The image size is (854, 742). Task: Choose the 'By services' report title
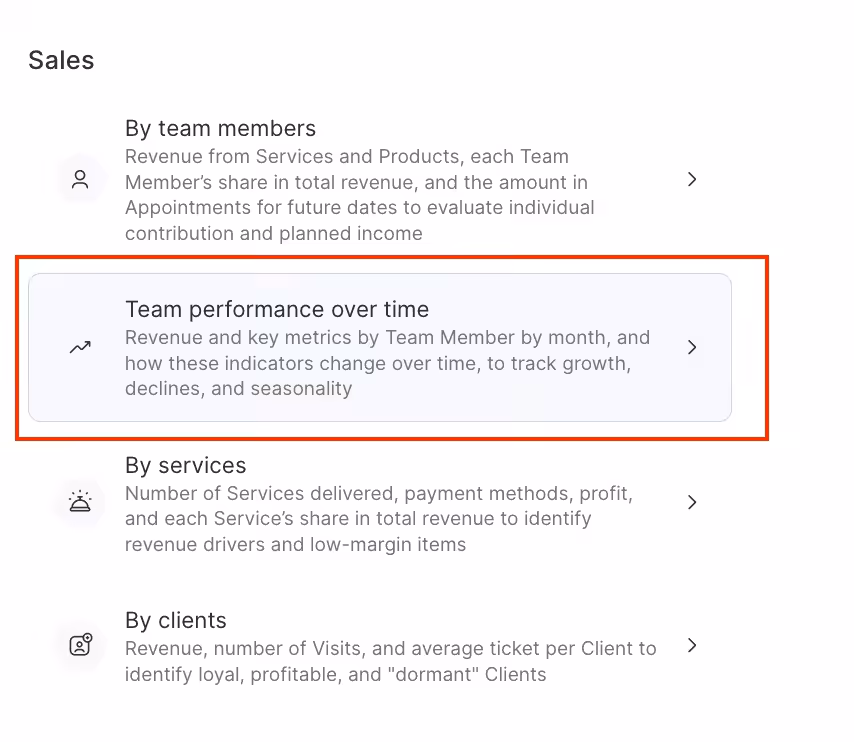coord(185,466)
